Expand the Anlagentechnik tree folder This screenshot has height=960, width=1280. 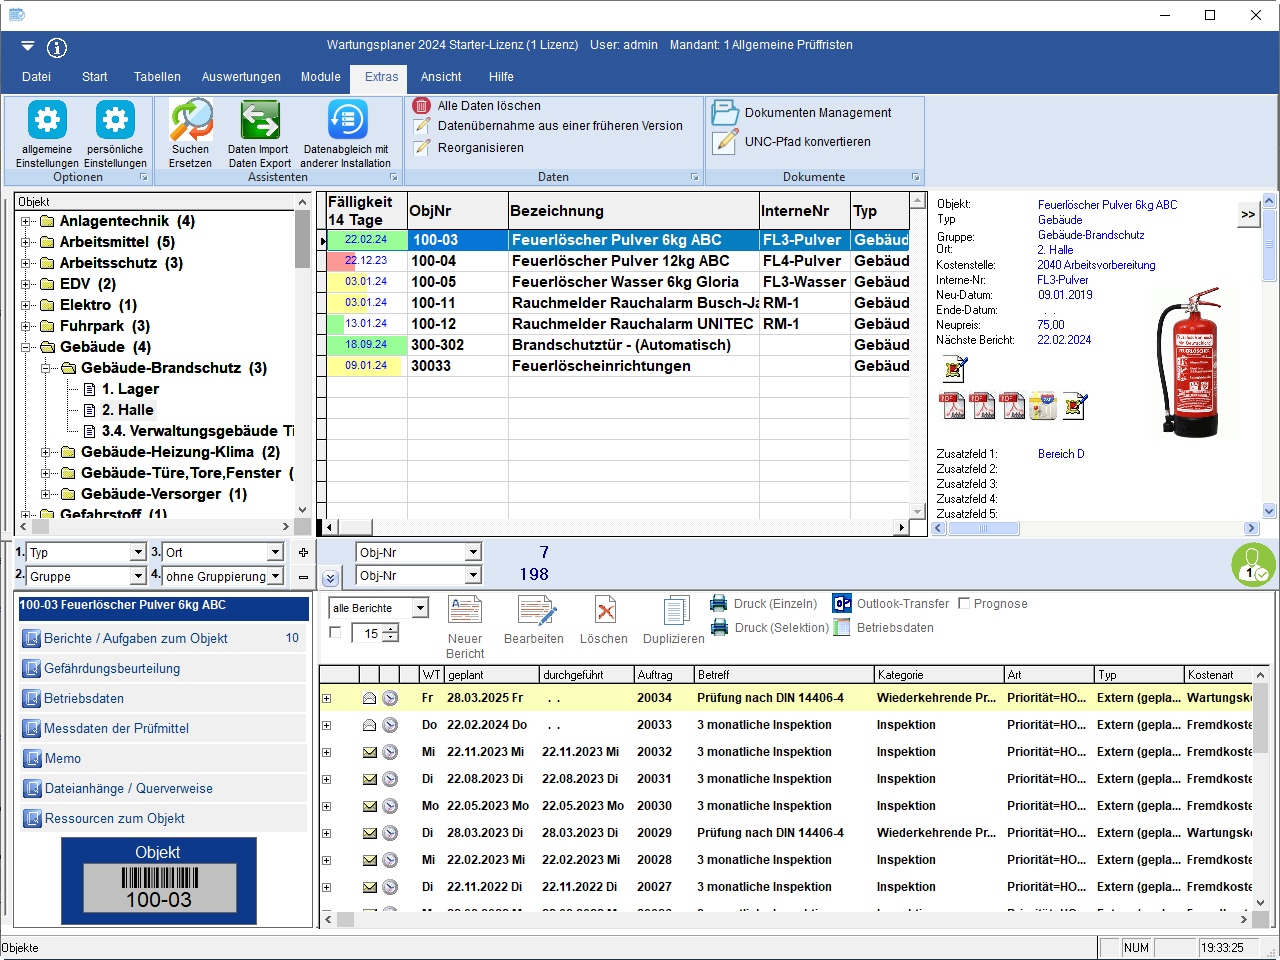pos(26,222)
